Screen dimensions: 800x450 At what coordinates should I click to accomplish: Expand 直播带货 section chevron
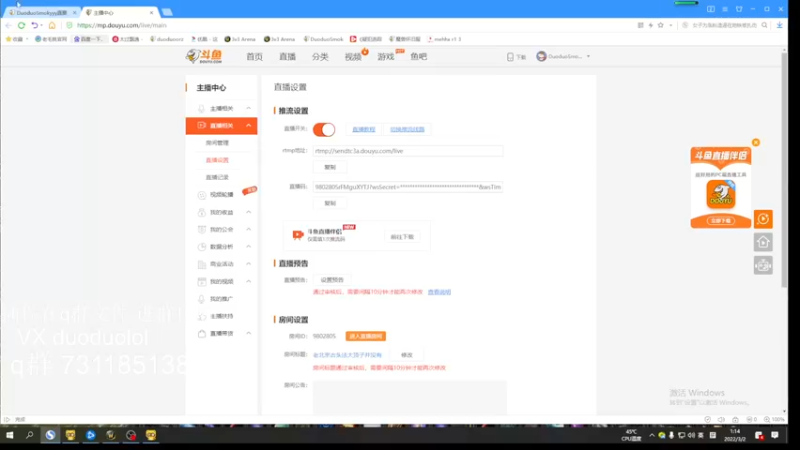(248, 333)
